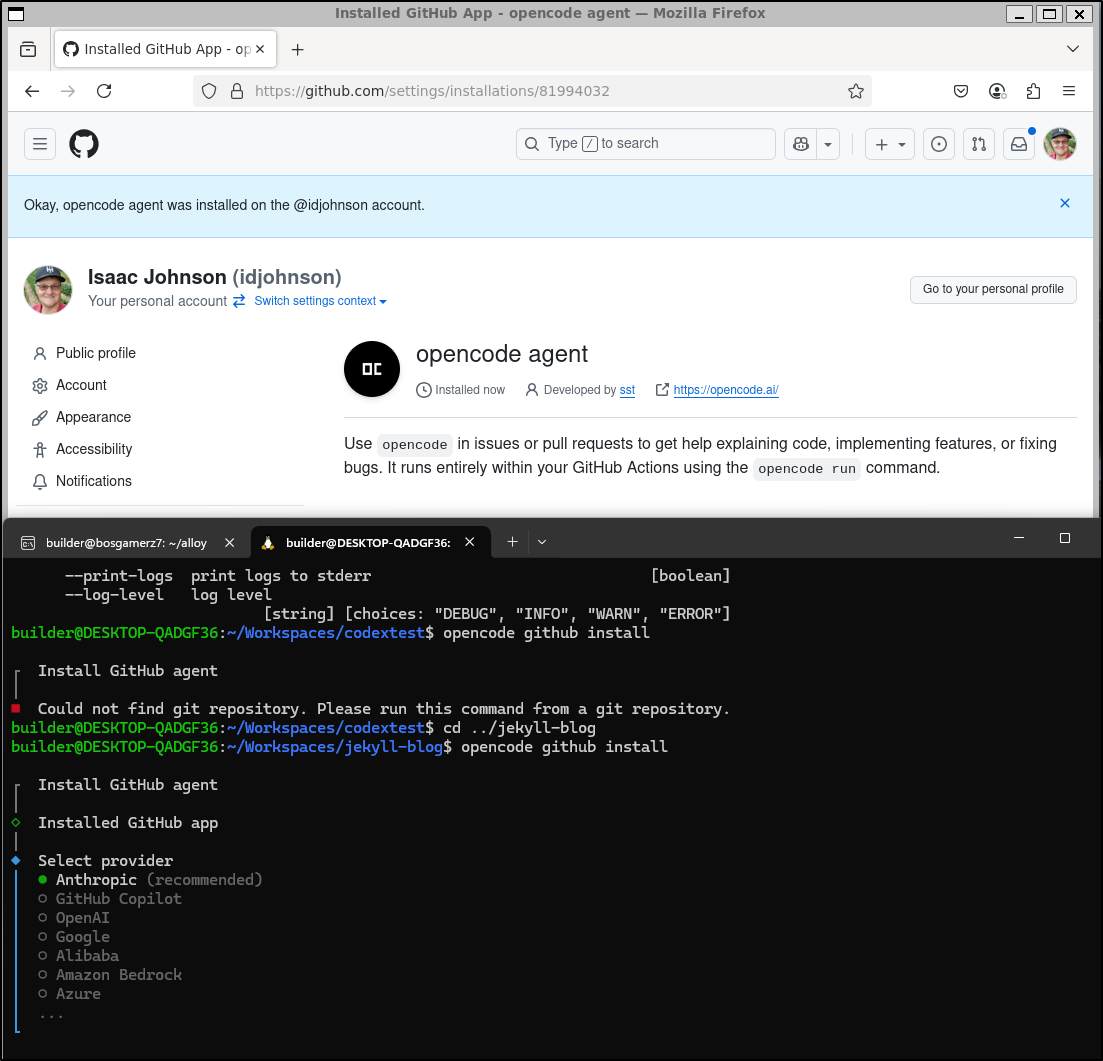Focus the GitHub search box
The height and width of the screenshot is (1061, 1103).
click(646, 144)
